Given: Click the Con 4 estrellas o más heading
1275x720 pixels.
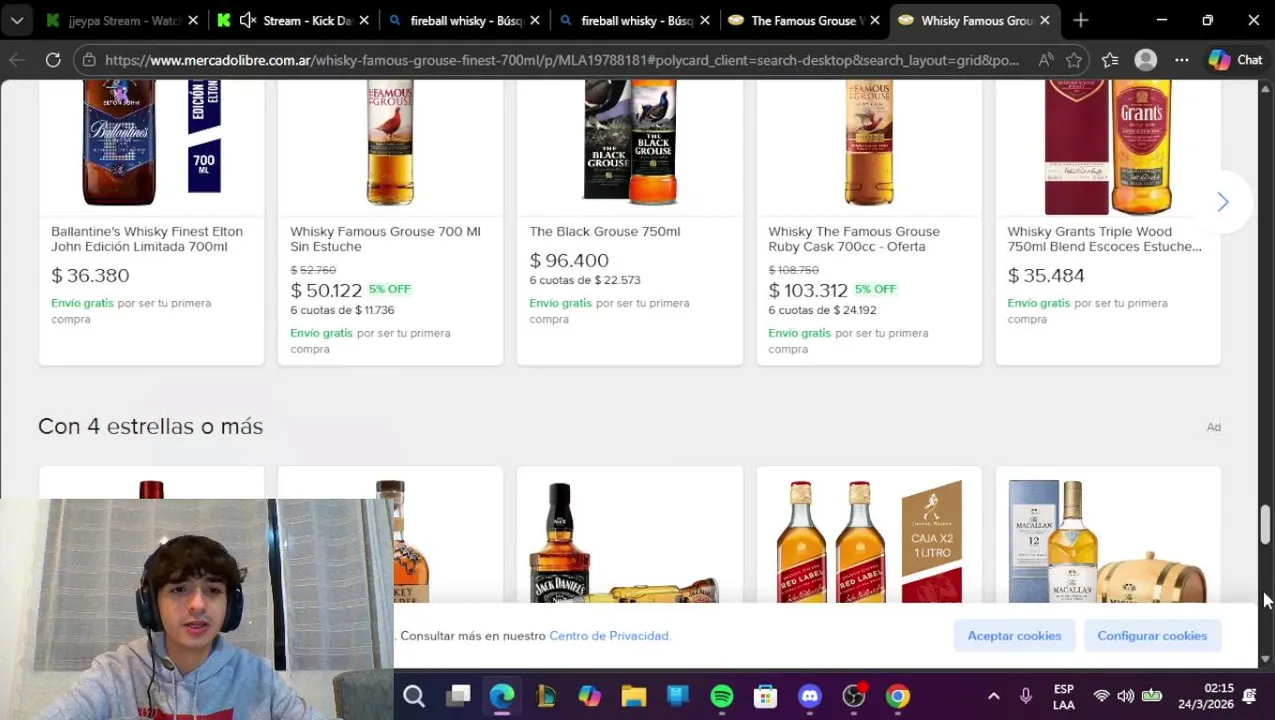Looking at the screenshot, I should point(150,426).
